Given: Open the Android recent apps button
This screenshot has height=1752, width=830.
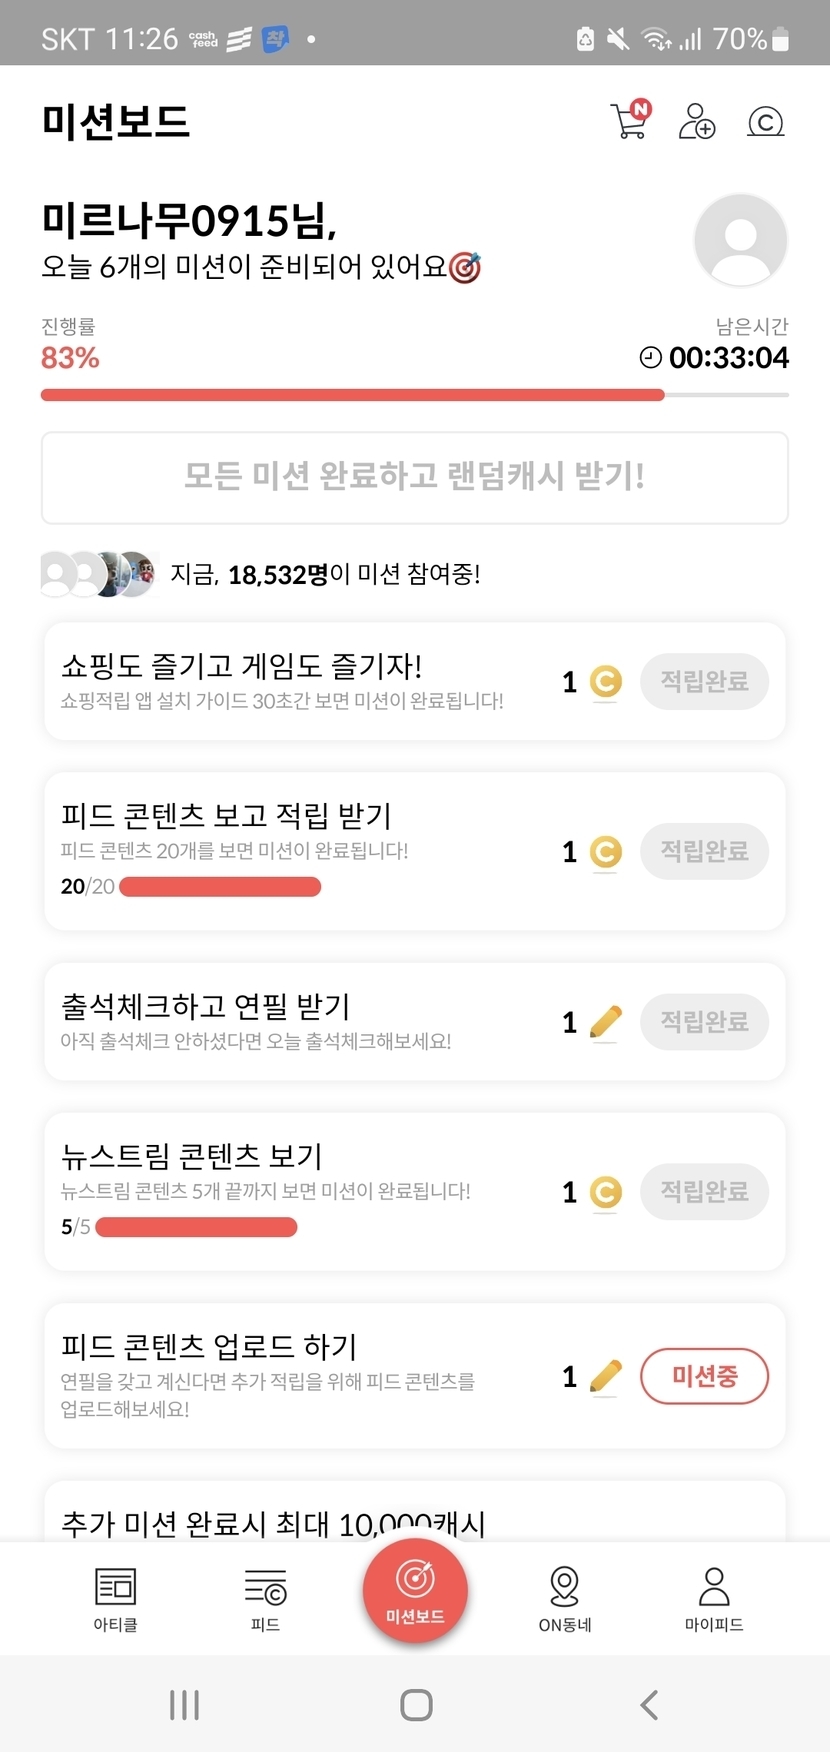Looking at the screenshot, I should (x=185, y=1705).
